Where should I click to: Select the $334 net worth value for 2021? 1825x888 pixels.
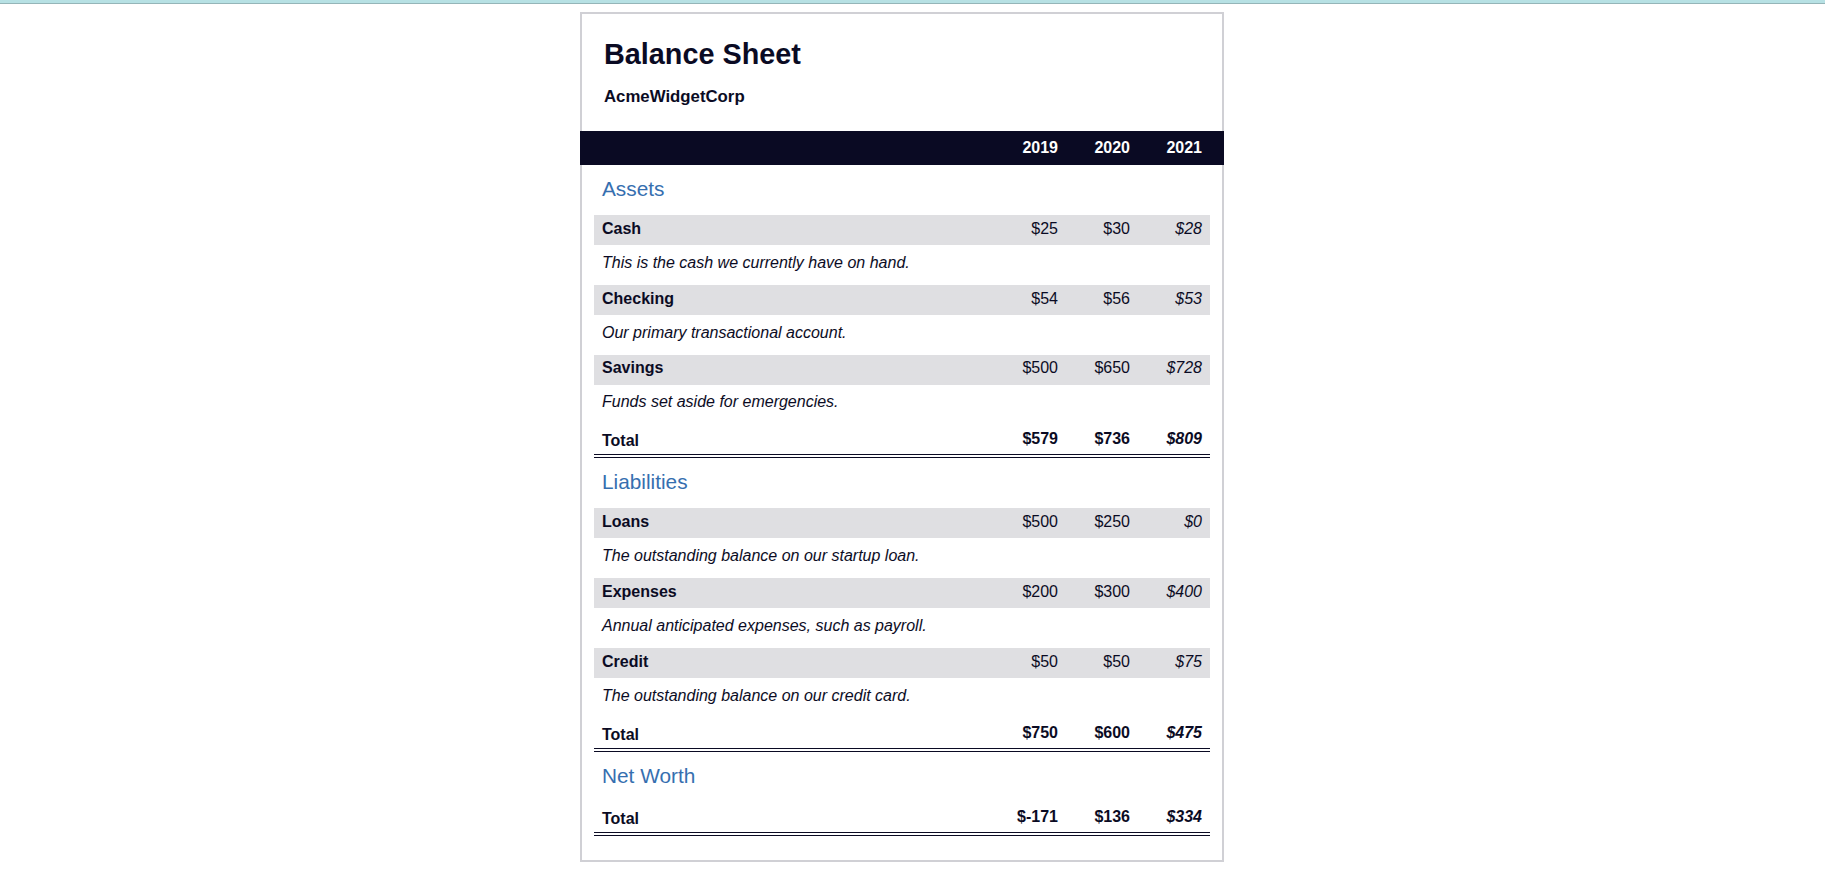point(1183,817)
